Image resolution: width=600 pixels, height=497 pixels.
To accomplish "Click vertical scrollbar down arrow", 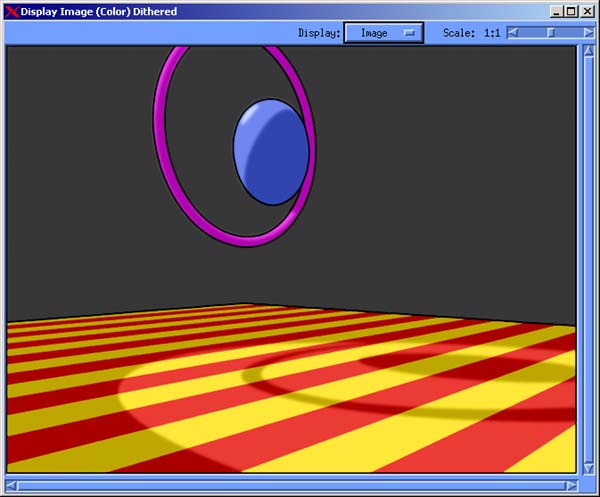I will [589, 468].
